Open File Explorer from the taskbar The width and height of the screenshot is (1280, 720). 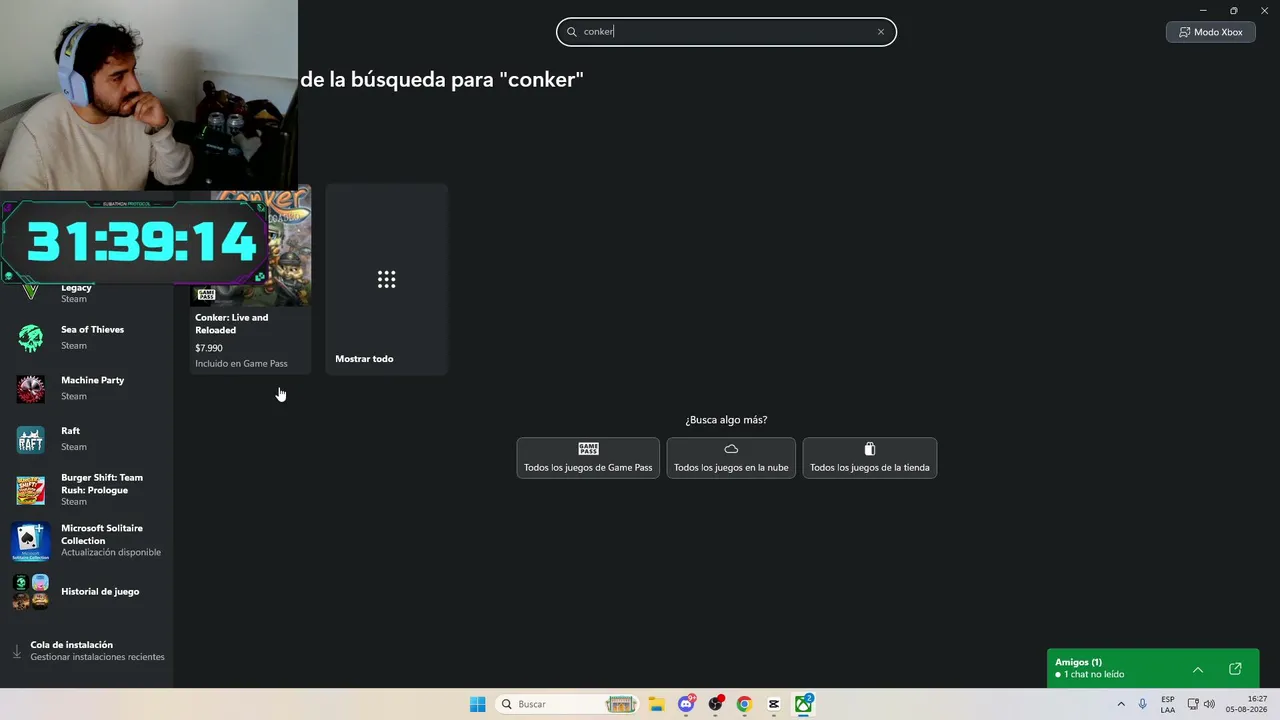656,704
